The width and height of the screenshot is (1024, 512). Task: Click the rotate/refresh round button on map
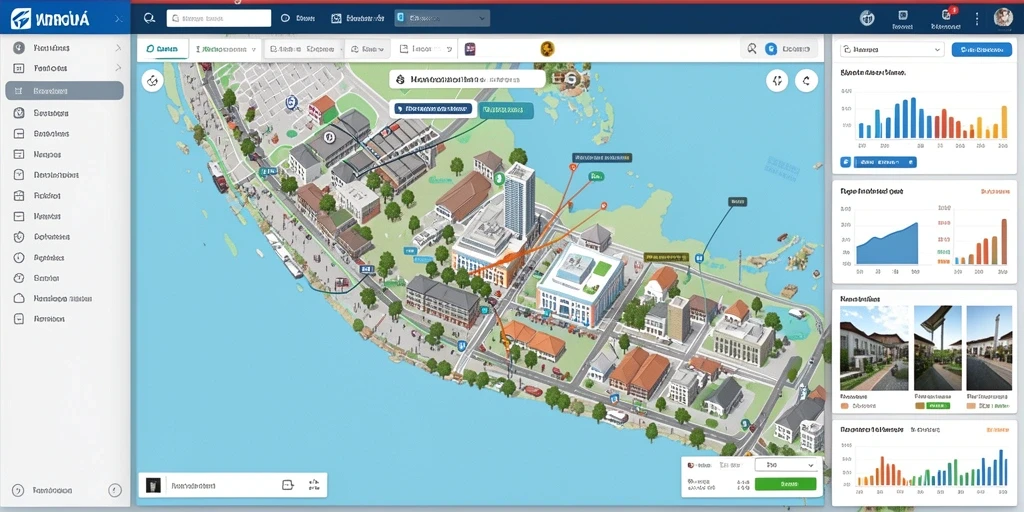click(x=807, y=80)
